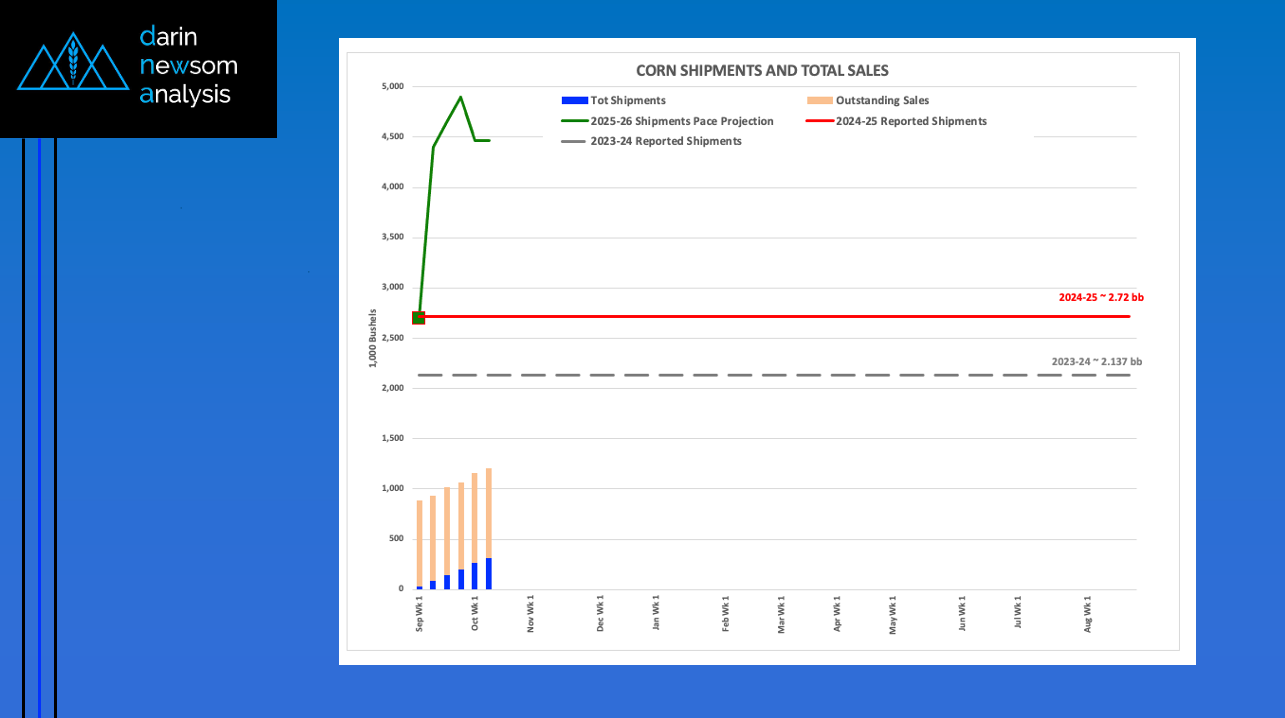Click the chart title Corn Shipments and Total Sales
This screenshot has width=1285, height=718.
click(762, 71)
